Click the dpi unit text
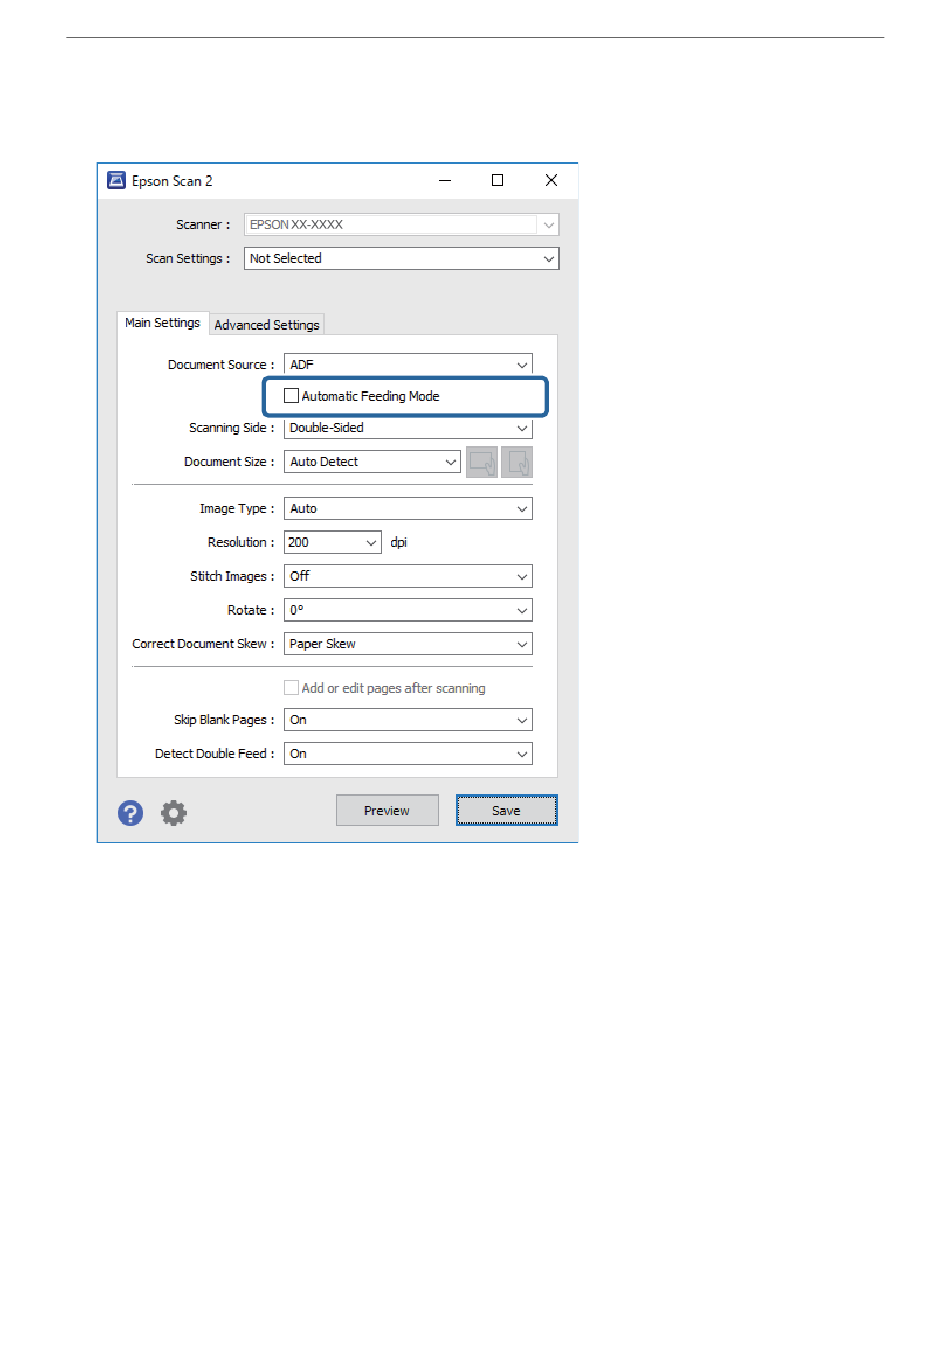Viewport: 950px width, 1370px height. click(399, 543)
